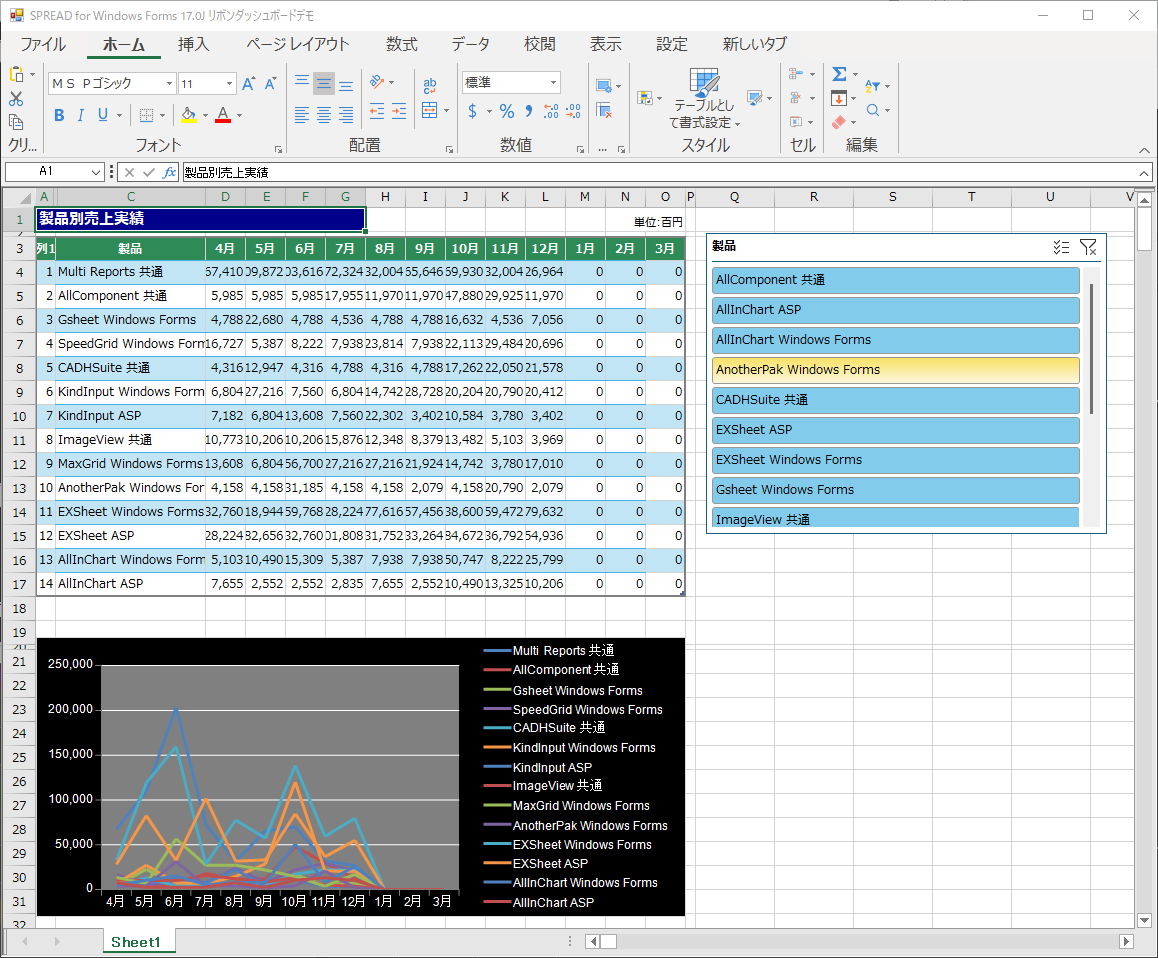
Task: Switch to the 表示 tab
Action: click(606, 44)
